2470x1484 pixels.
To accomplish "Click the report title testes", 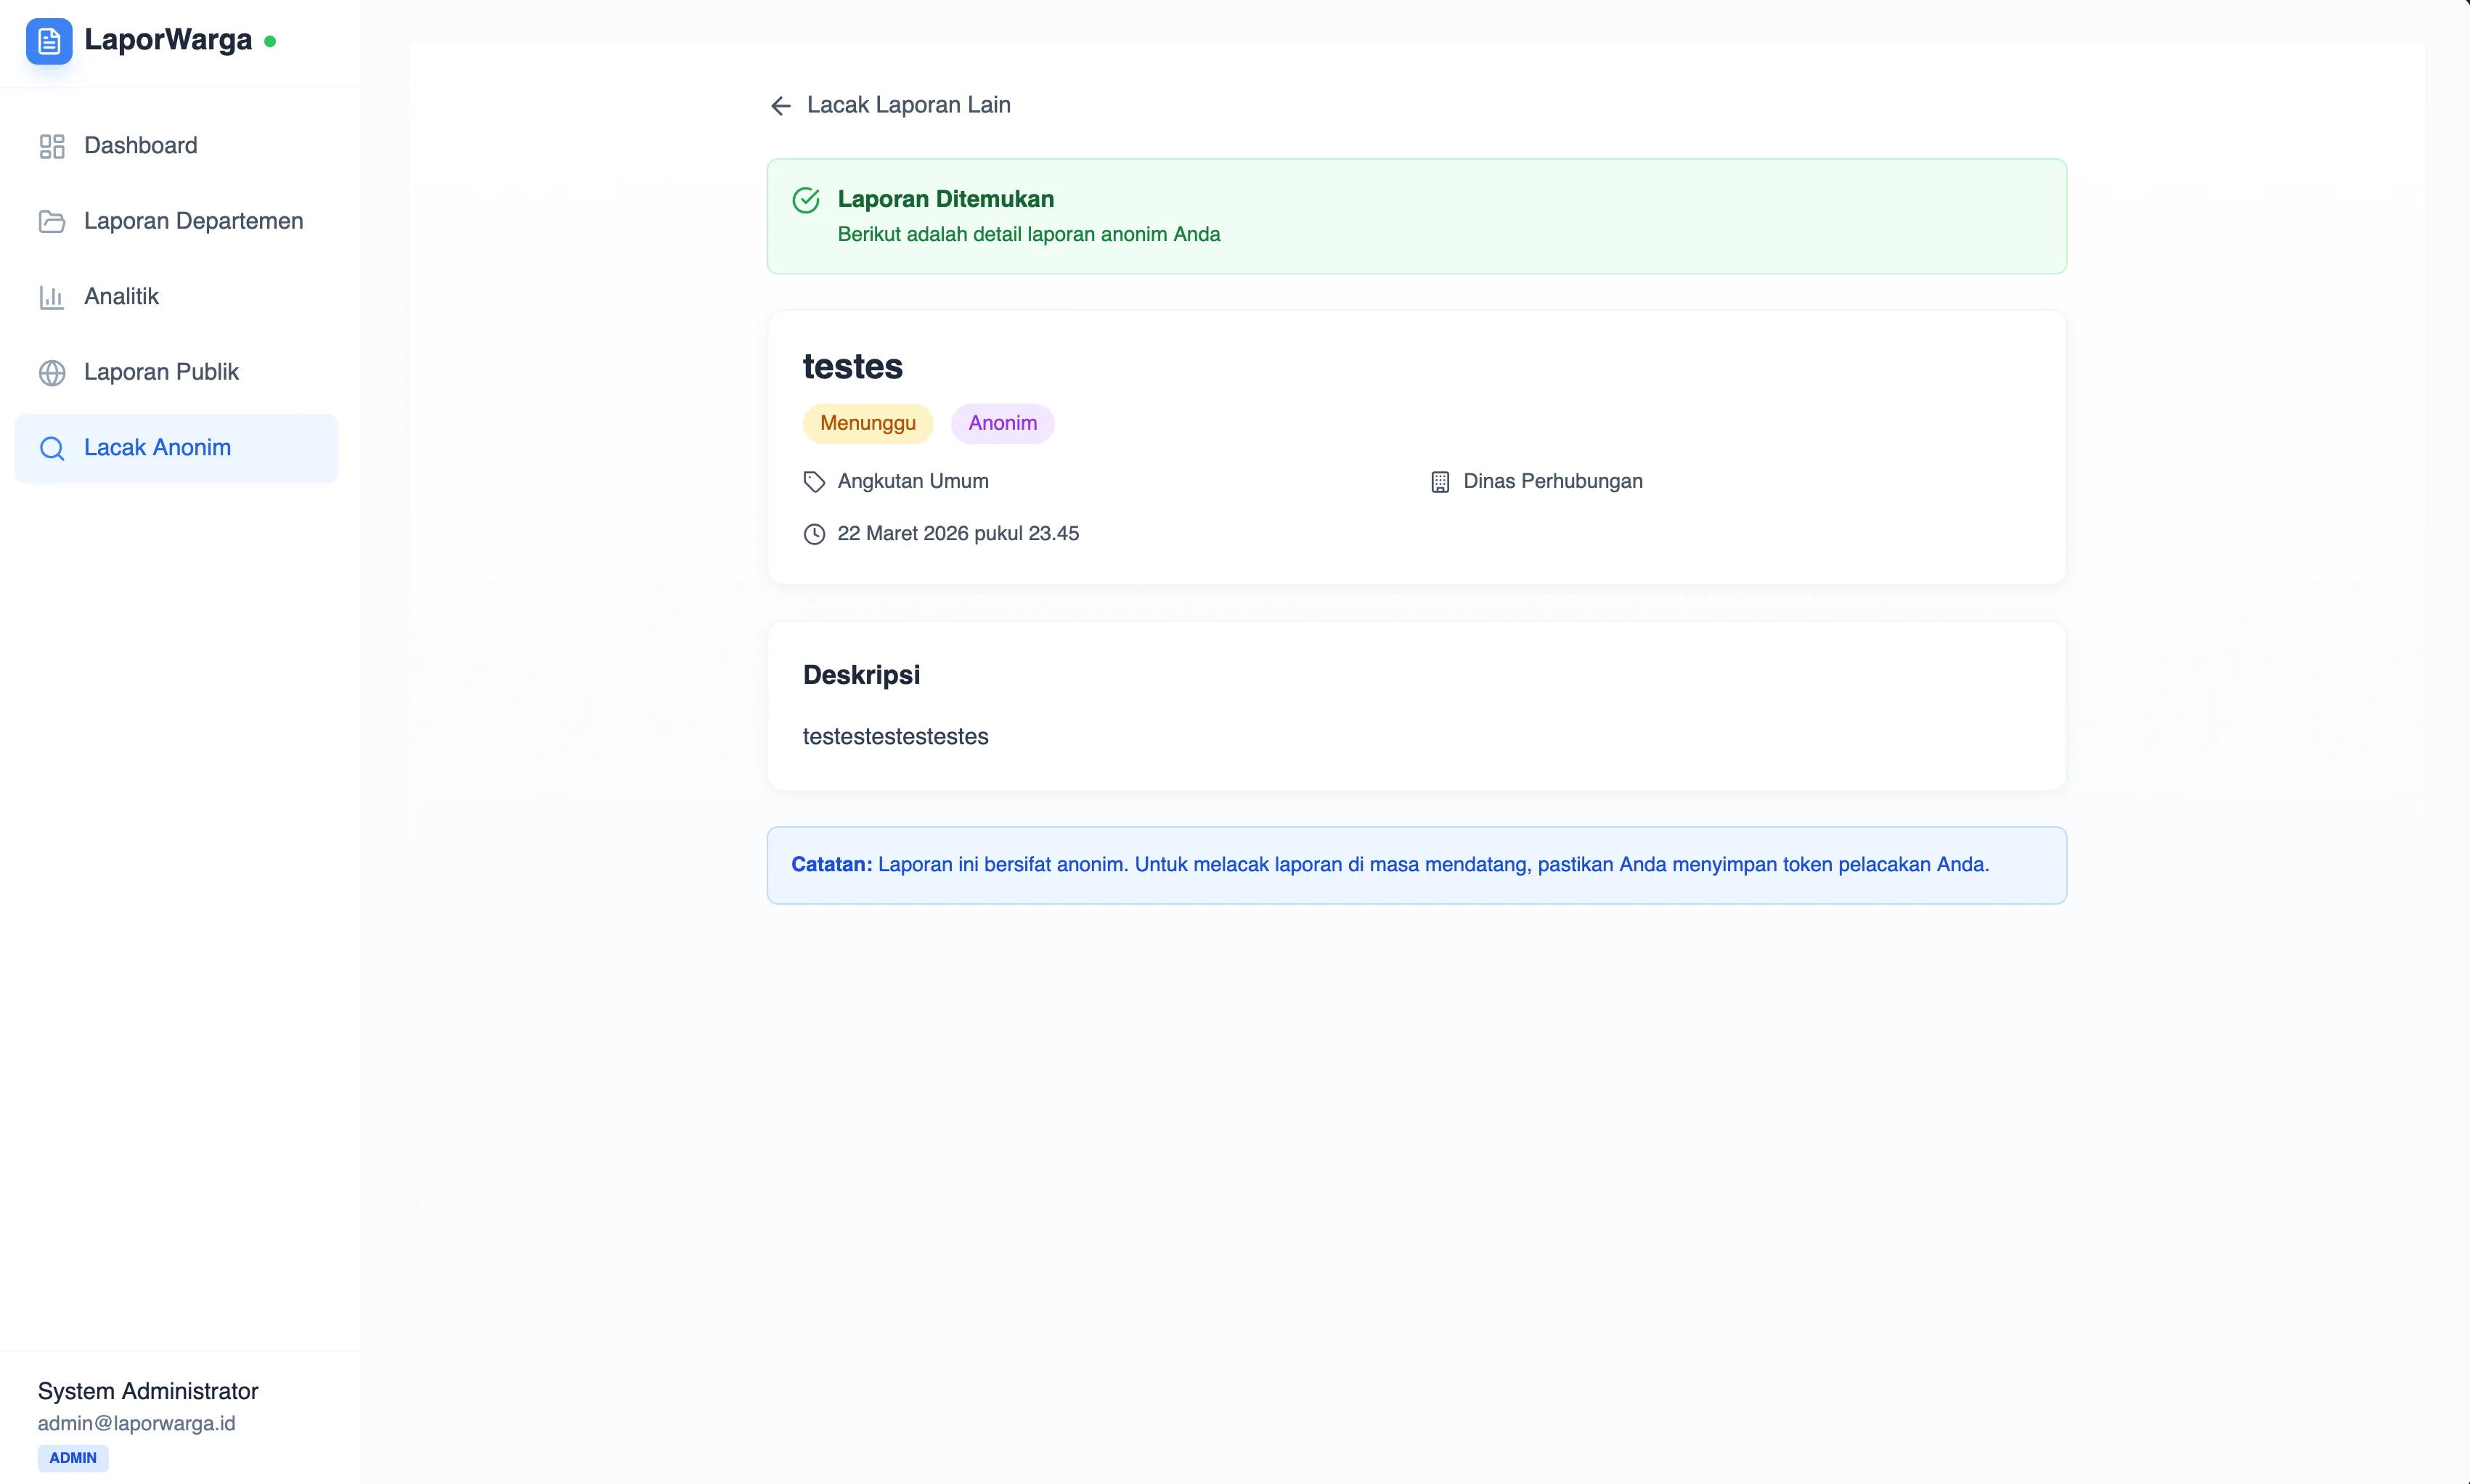I will pyautogui.click(x=853, y=366).
